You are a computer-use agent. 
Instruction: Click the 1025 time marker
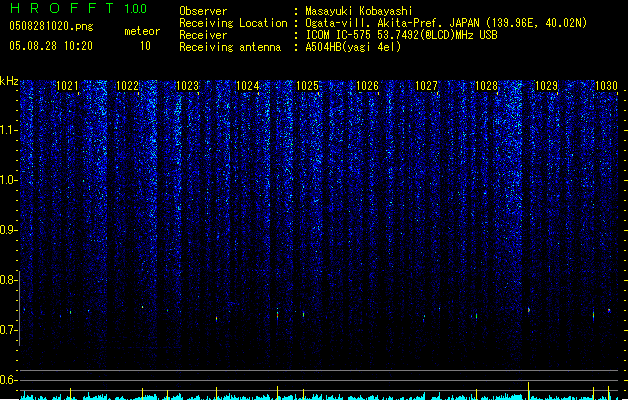click(307, 86)
